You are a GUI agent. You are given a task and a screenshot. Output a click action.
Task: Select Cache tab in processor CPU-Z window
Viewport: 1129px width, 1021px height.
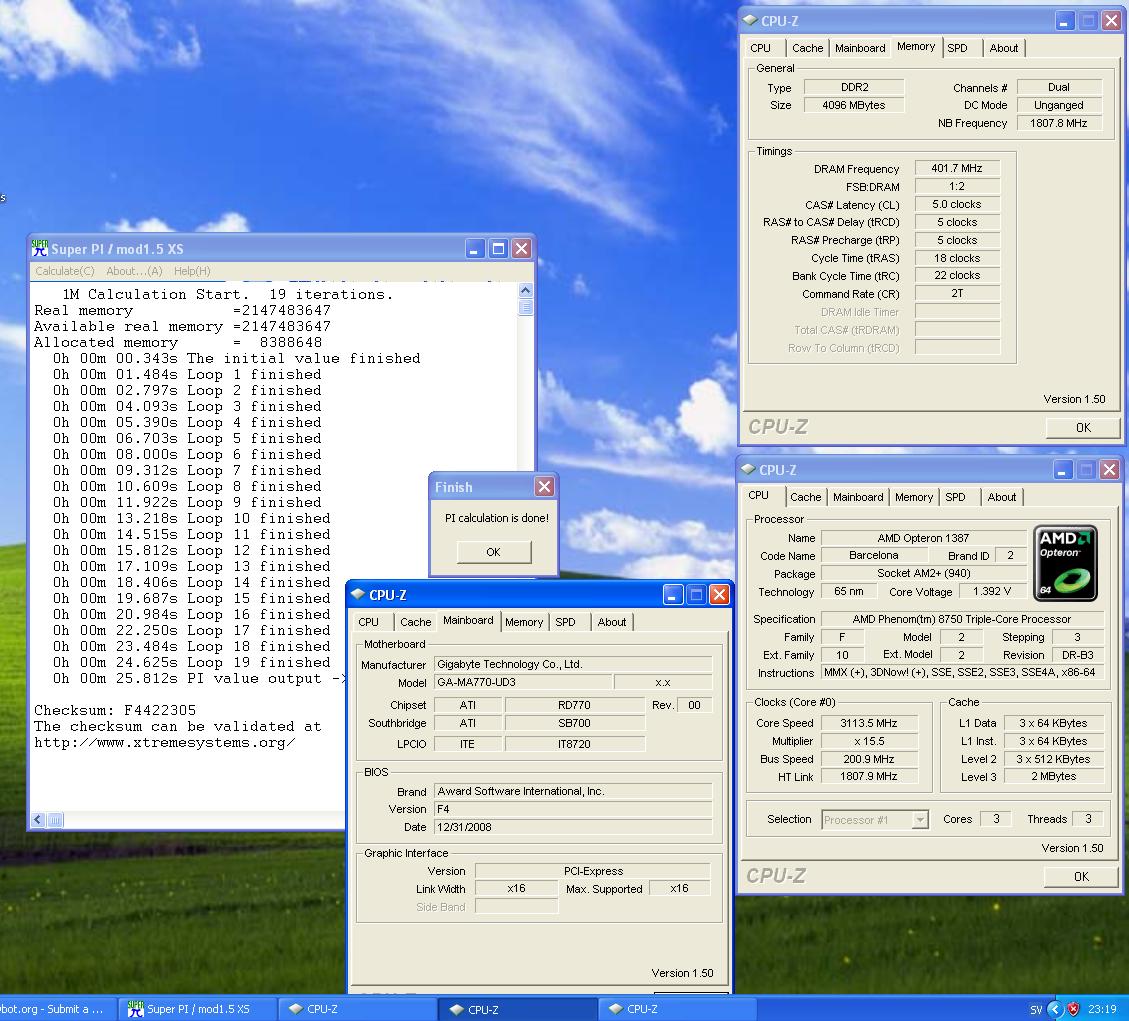tap(805, 497)
